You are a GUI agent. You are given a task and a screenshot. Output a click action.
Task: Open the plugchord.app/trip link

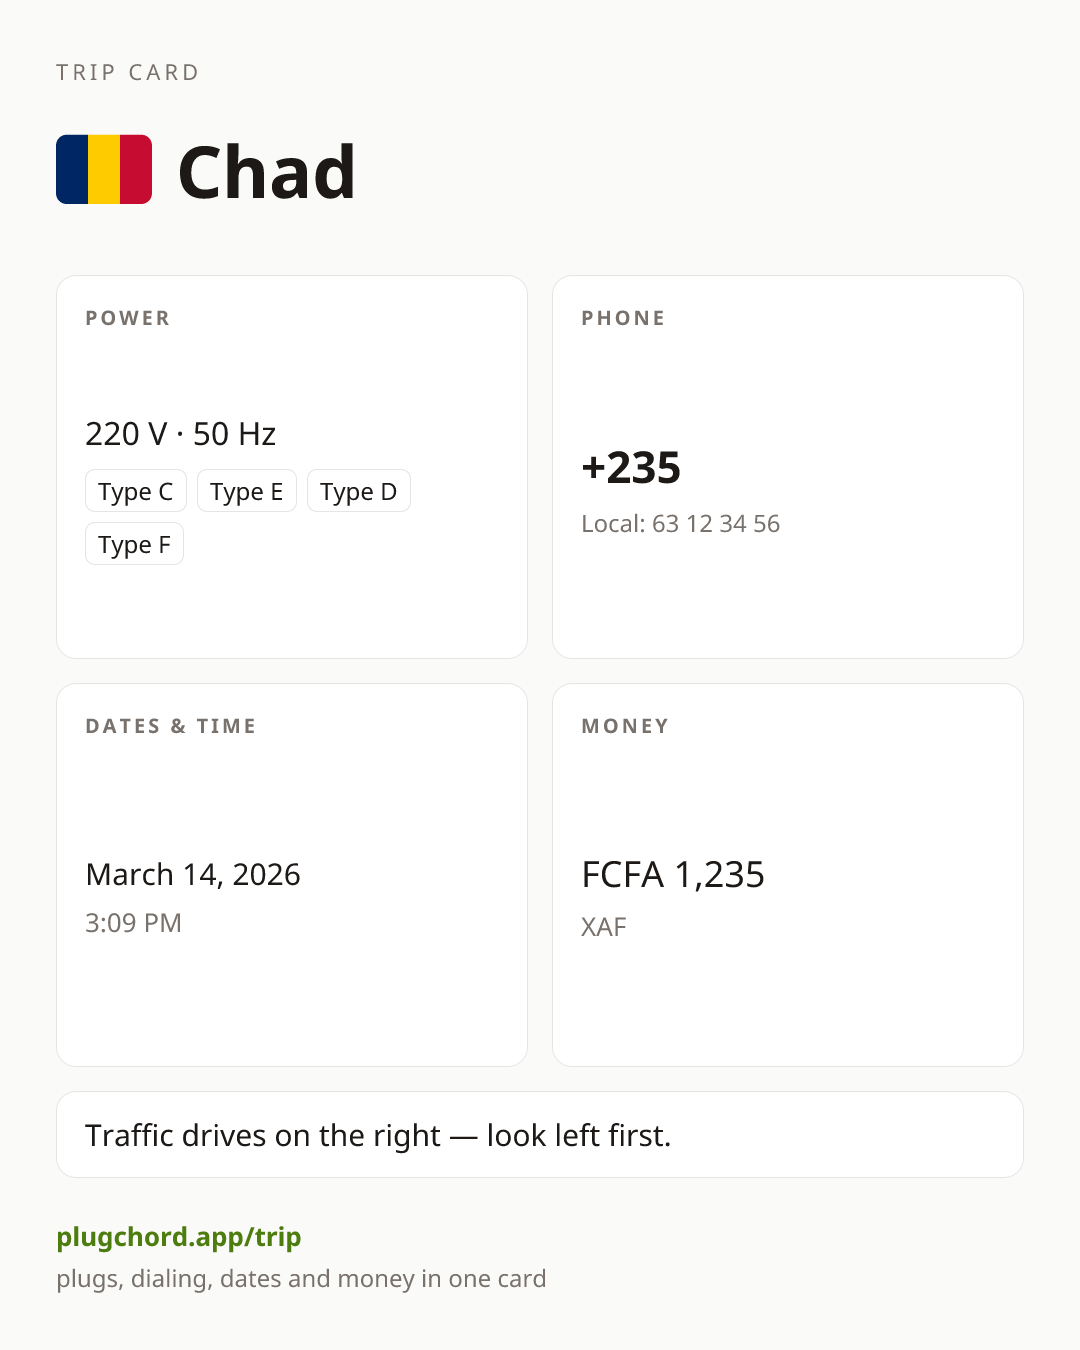179,1237
